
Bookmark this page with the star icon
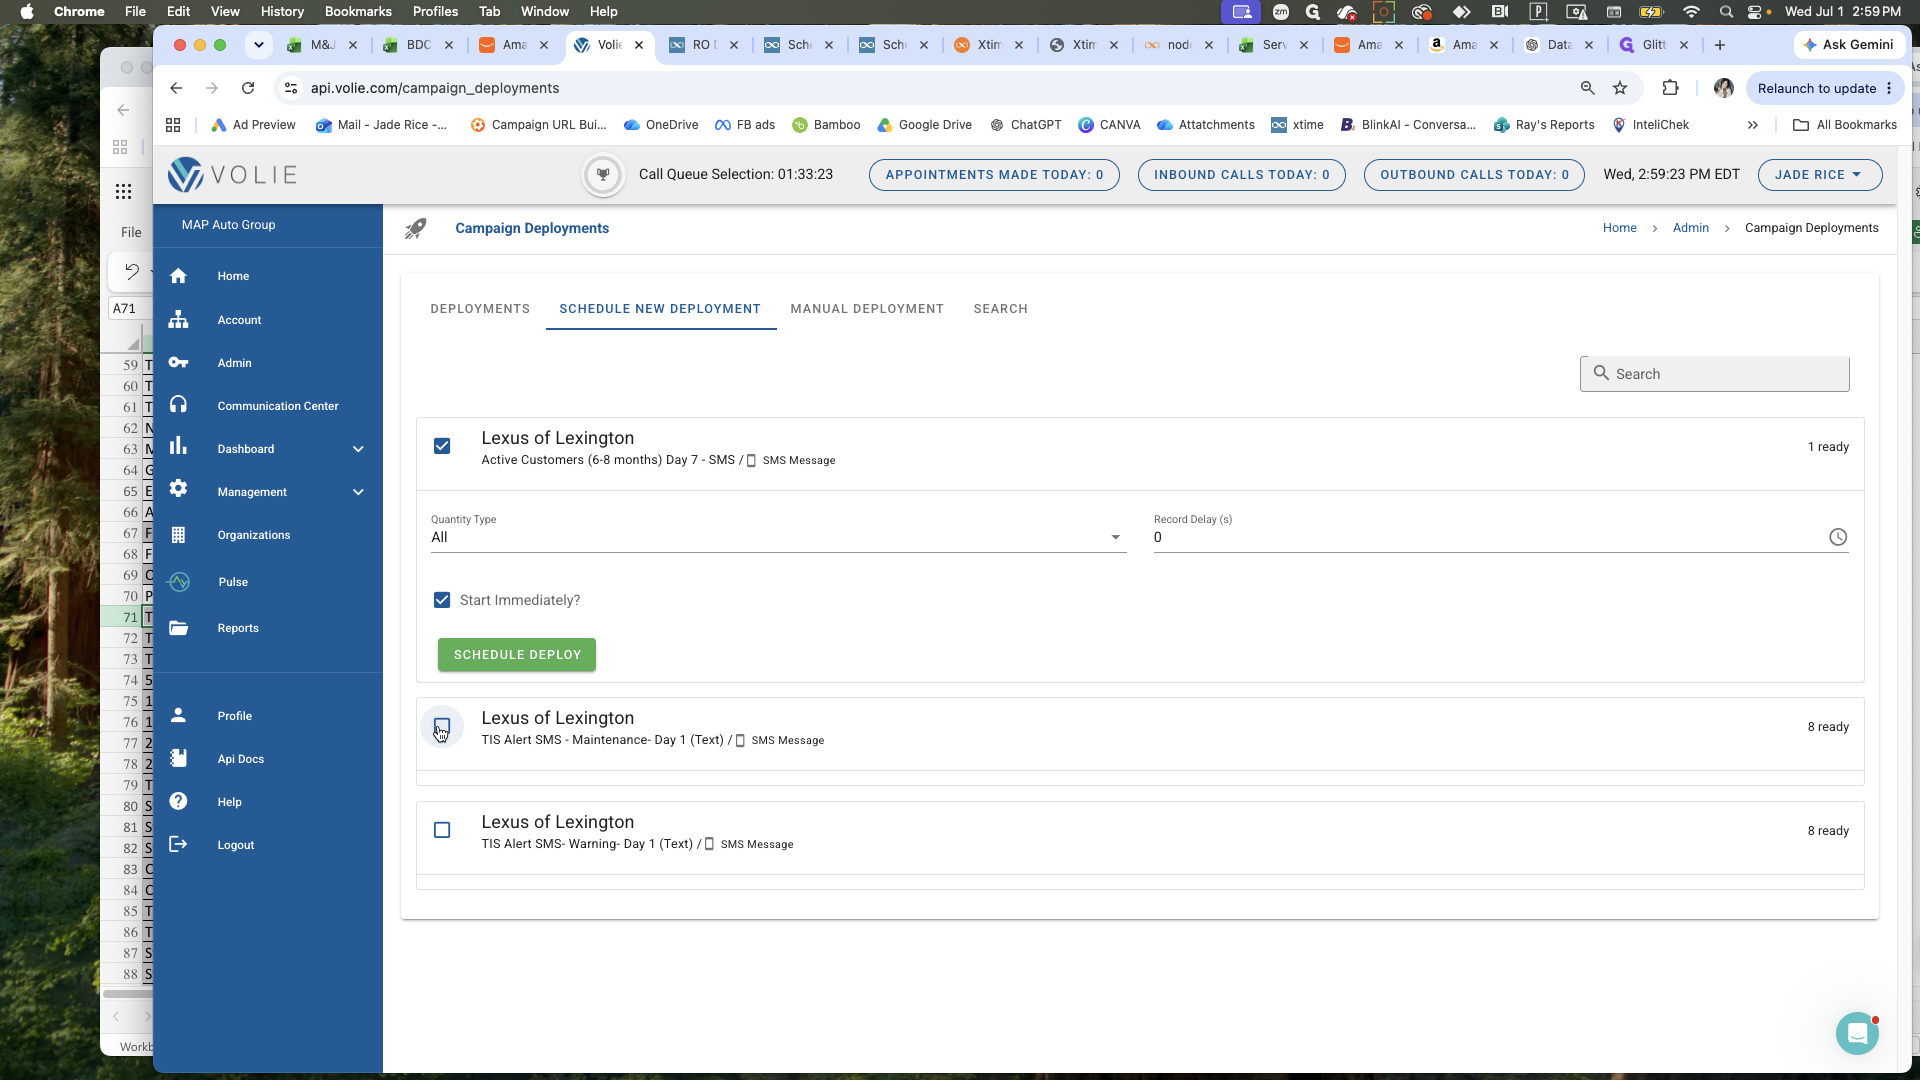[x=1620, y=88]
